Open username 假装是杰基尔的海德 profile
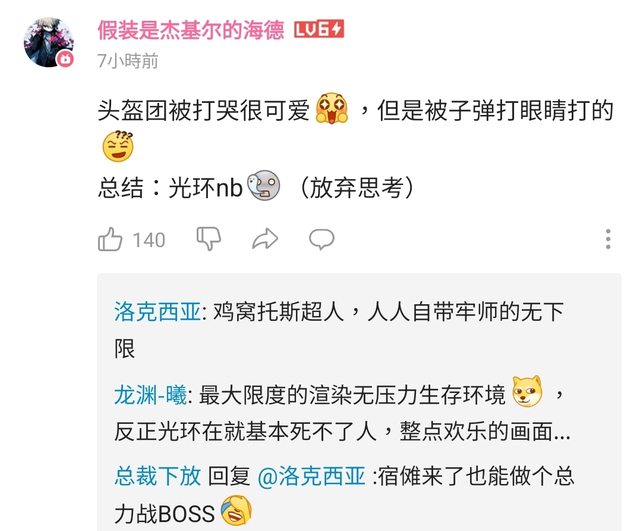 [191, 30]
